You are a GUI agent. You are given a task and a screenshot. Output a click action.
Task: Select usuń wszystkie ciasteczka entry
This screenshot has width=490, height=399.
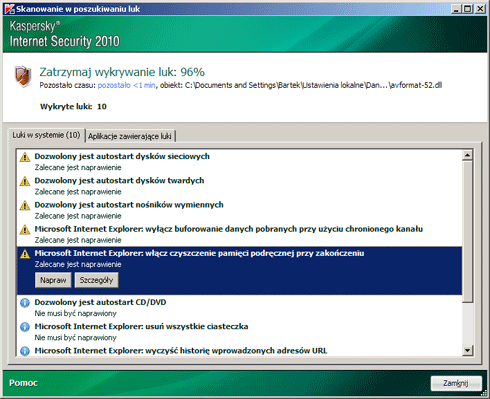point(239,332)
